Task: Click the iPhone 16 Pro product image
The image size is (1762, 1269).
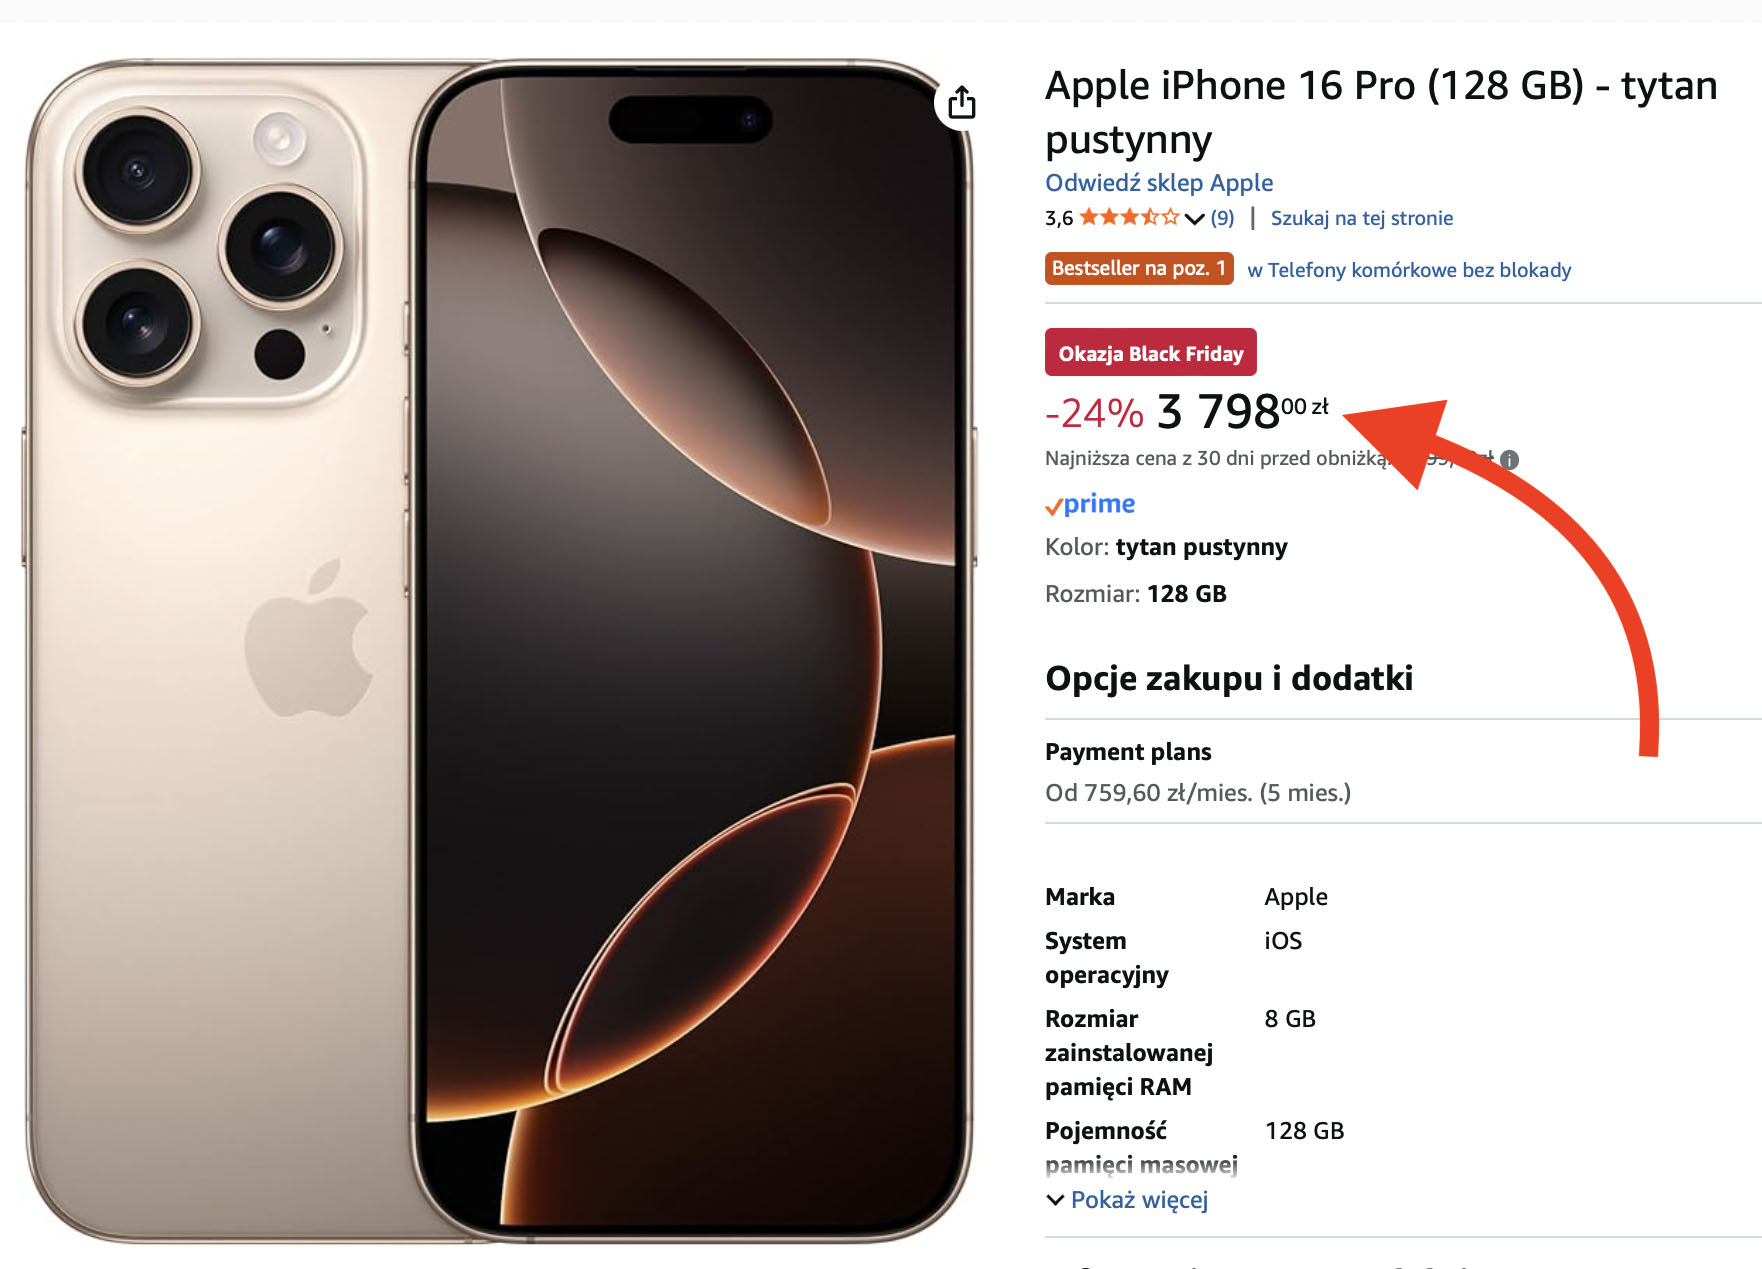Action: click(x=498, y=651)
